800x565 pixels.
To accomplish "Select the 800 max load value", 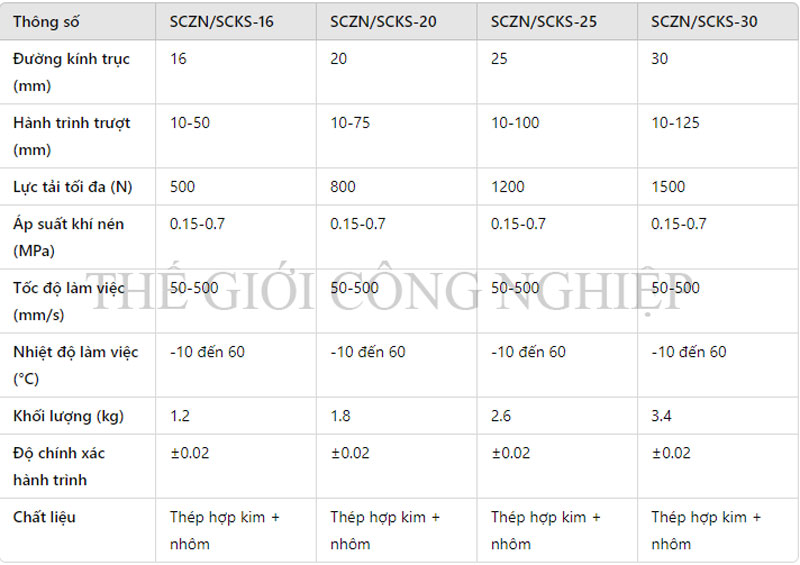I will [343, 187].
